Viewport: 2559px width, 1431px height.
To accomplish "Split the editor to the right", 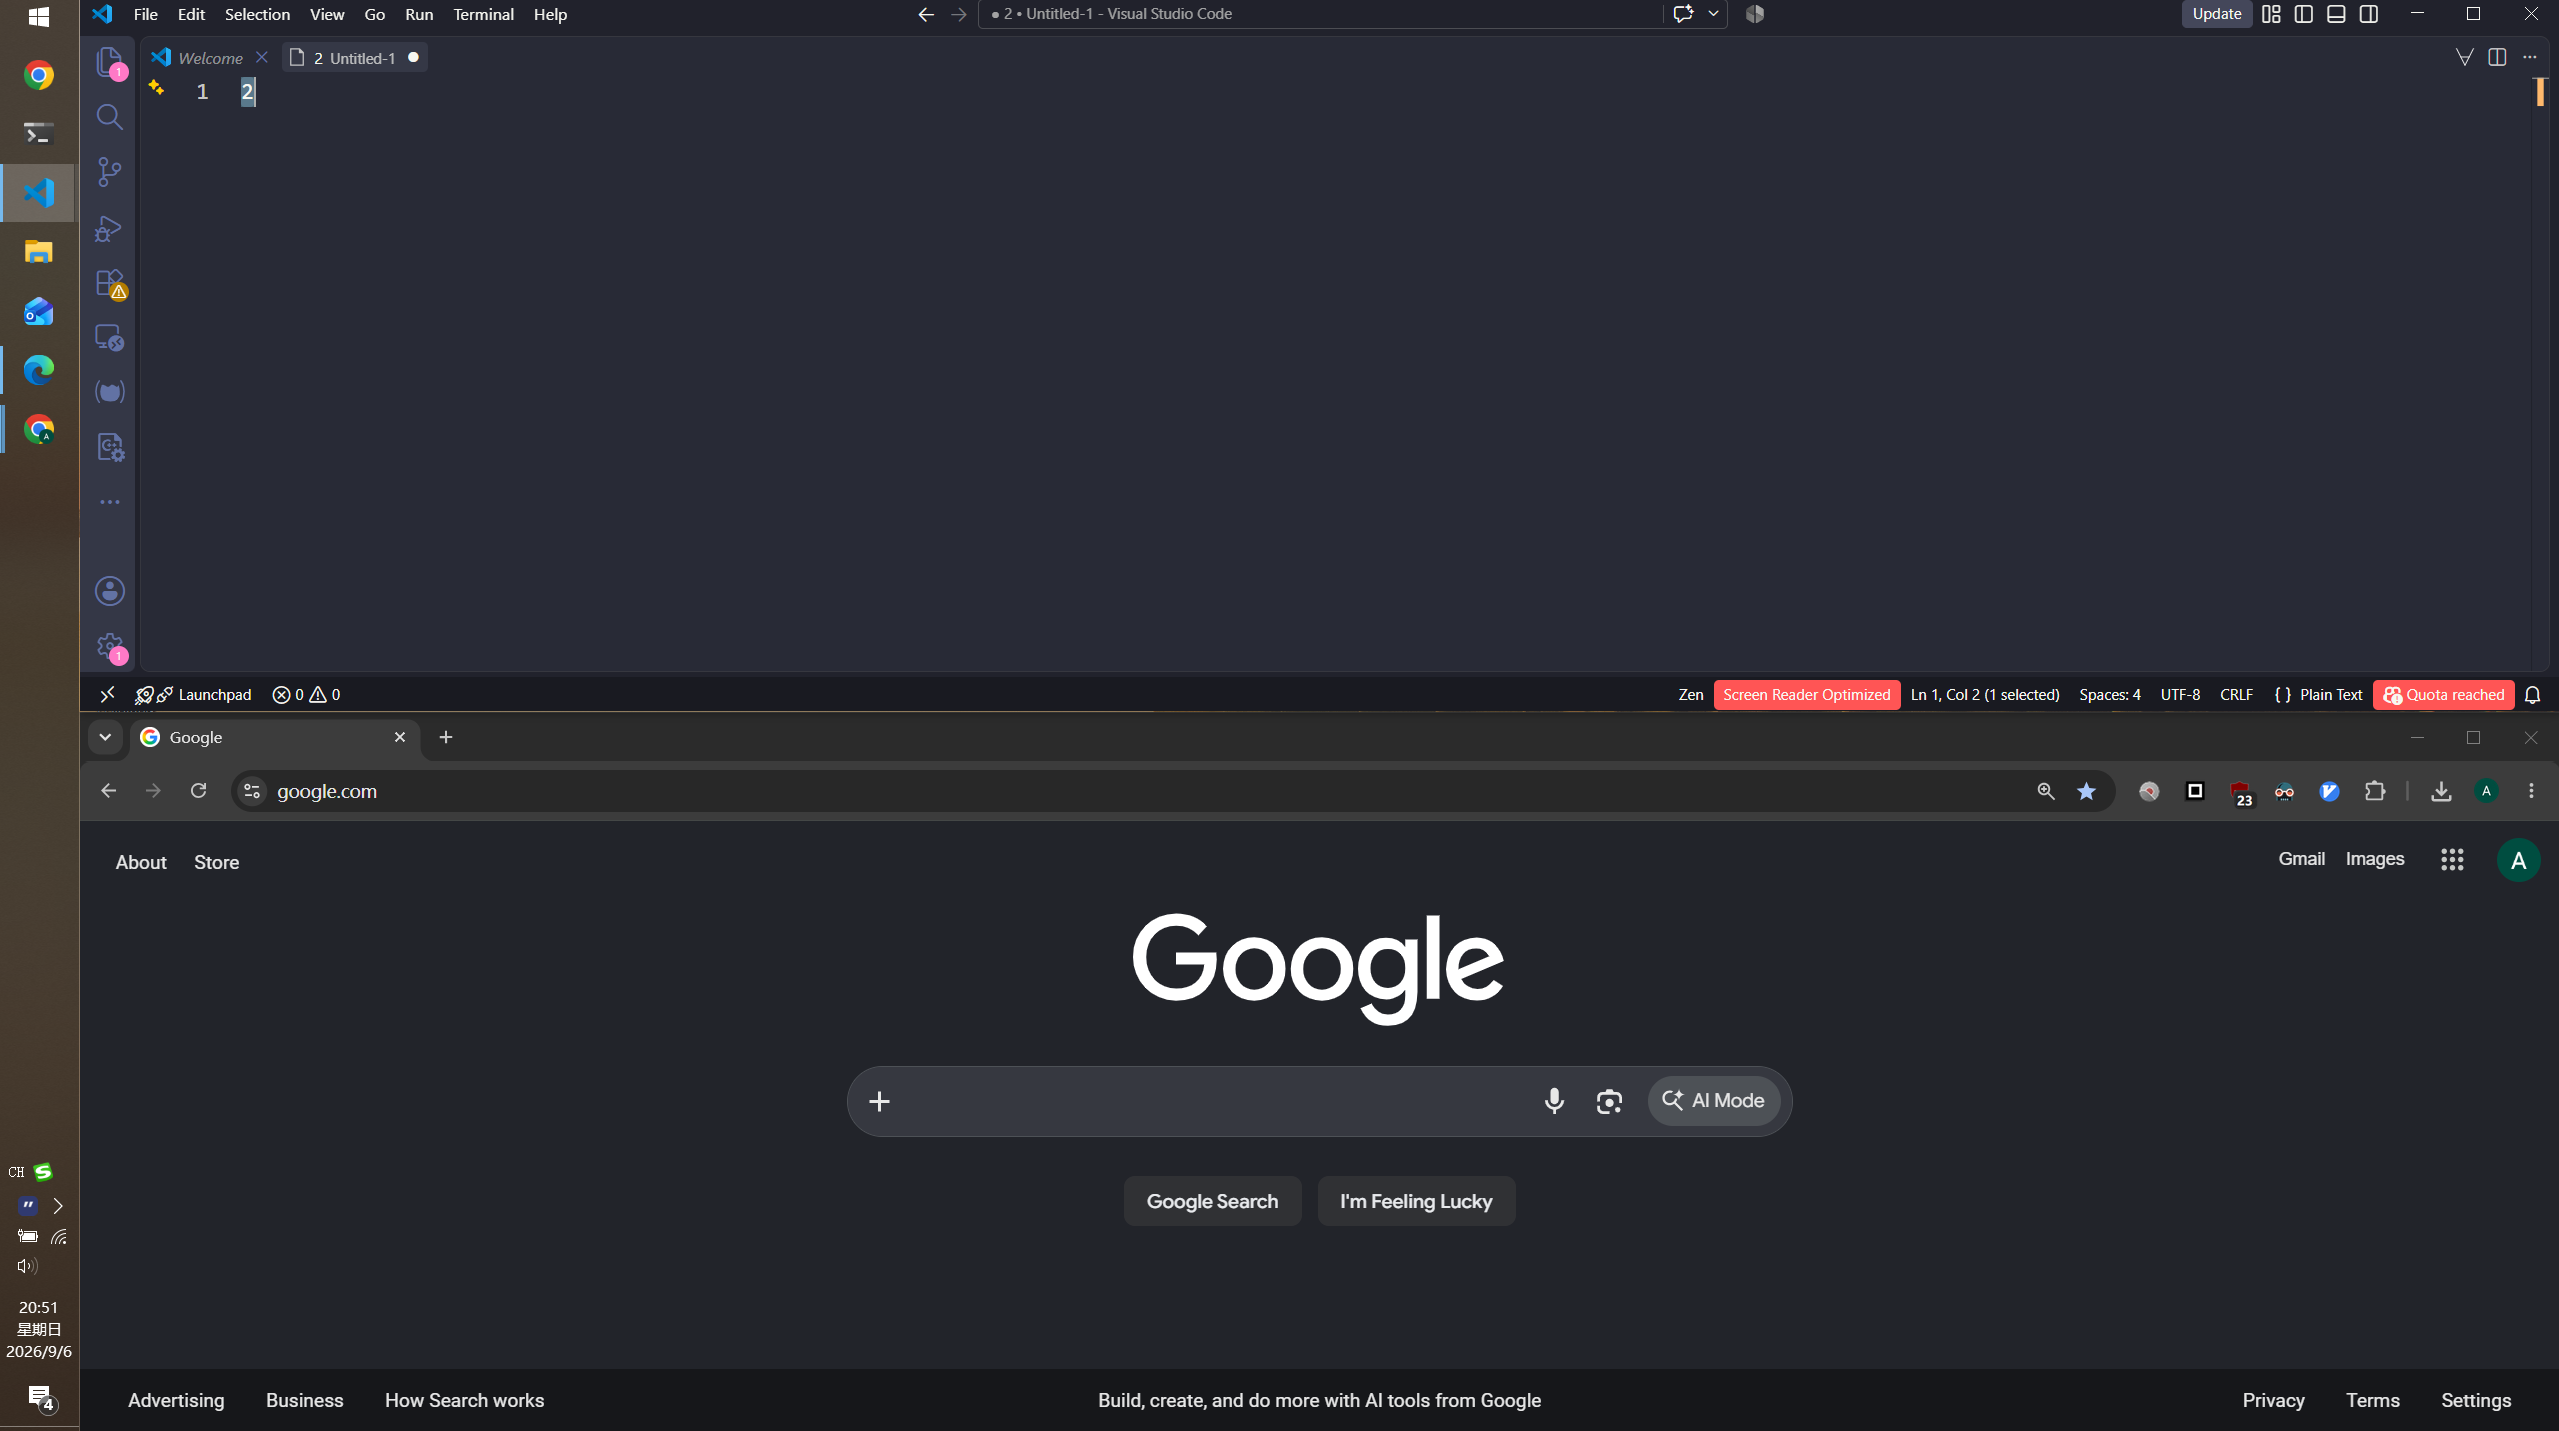I will pyautogui.click(x=2497, y=57).
